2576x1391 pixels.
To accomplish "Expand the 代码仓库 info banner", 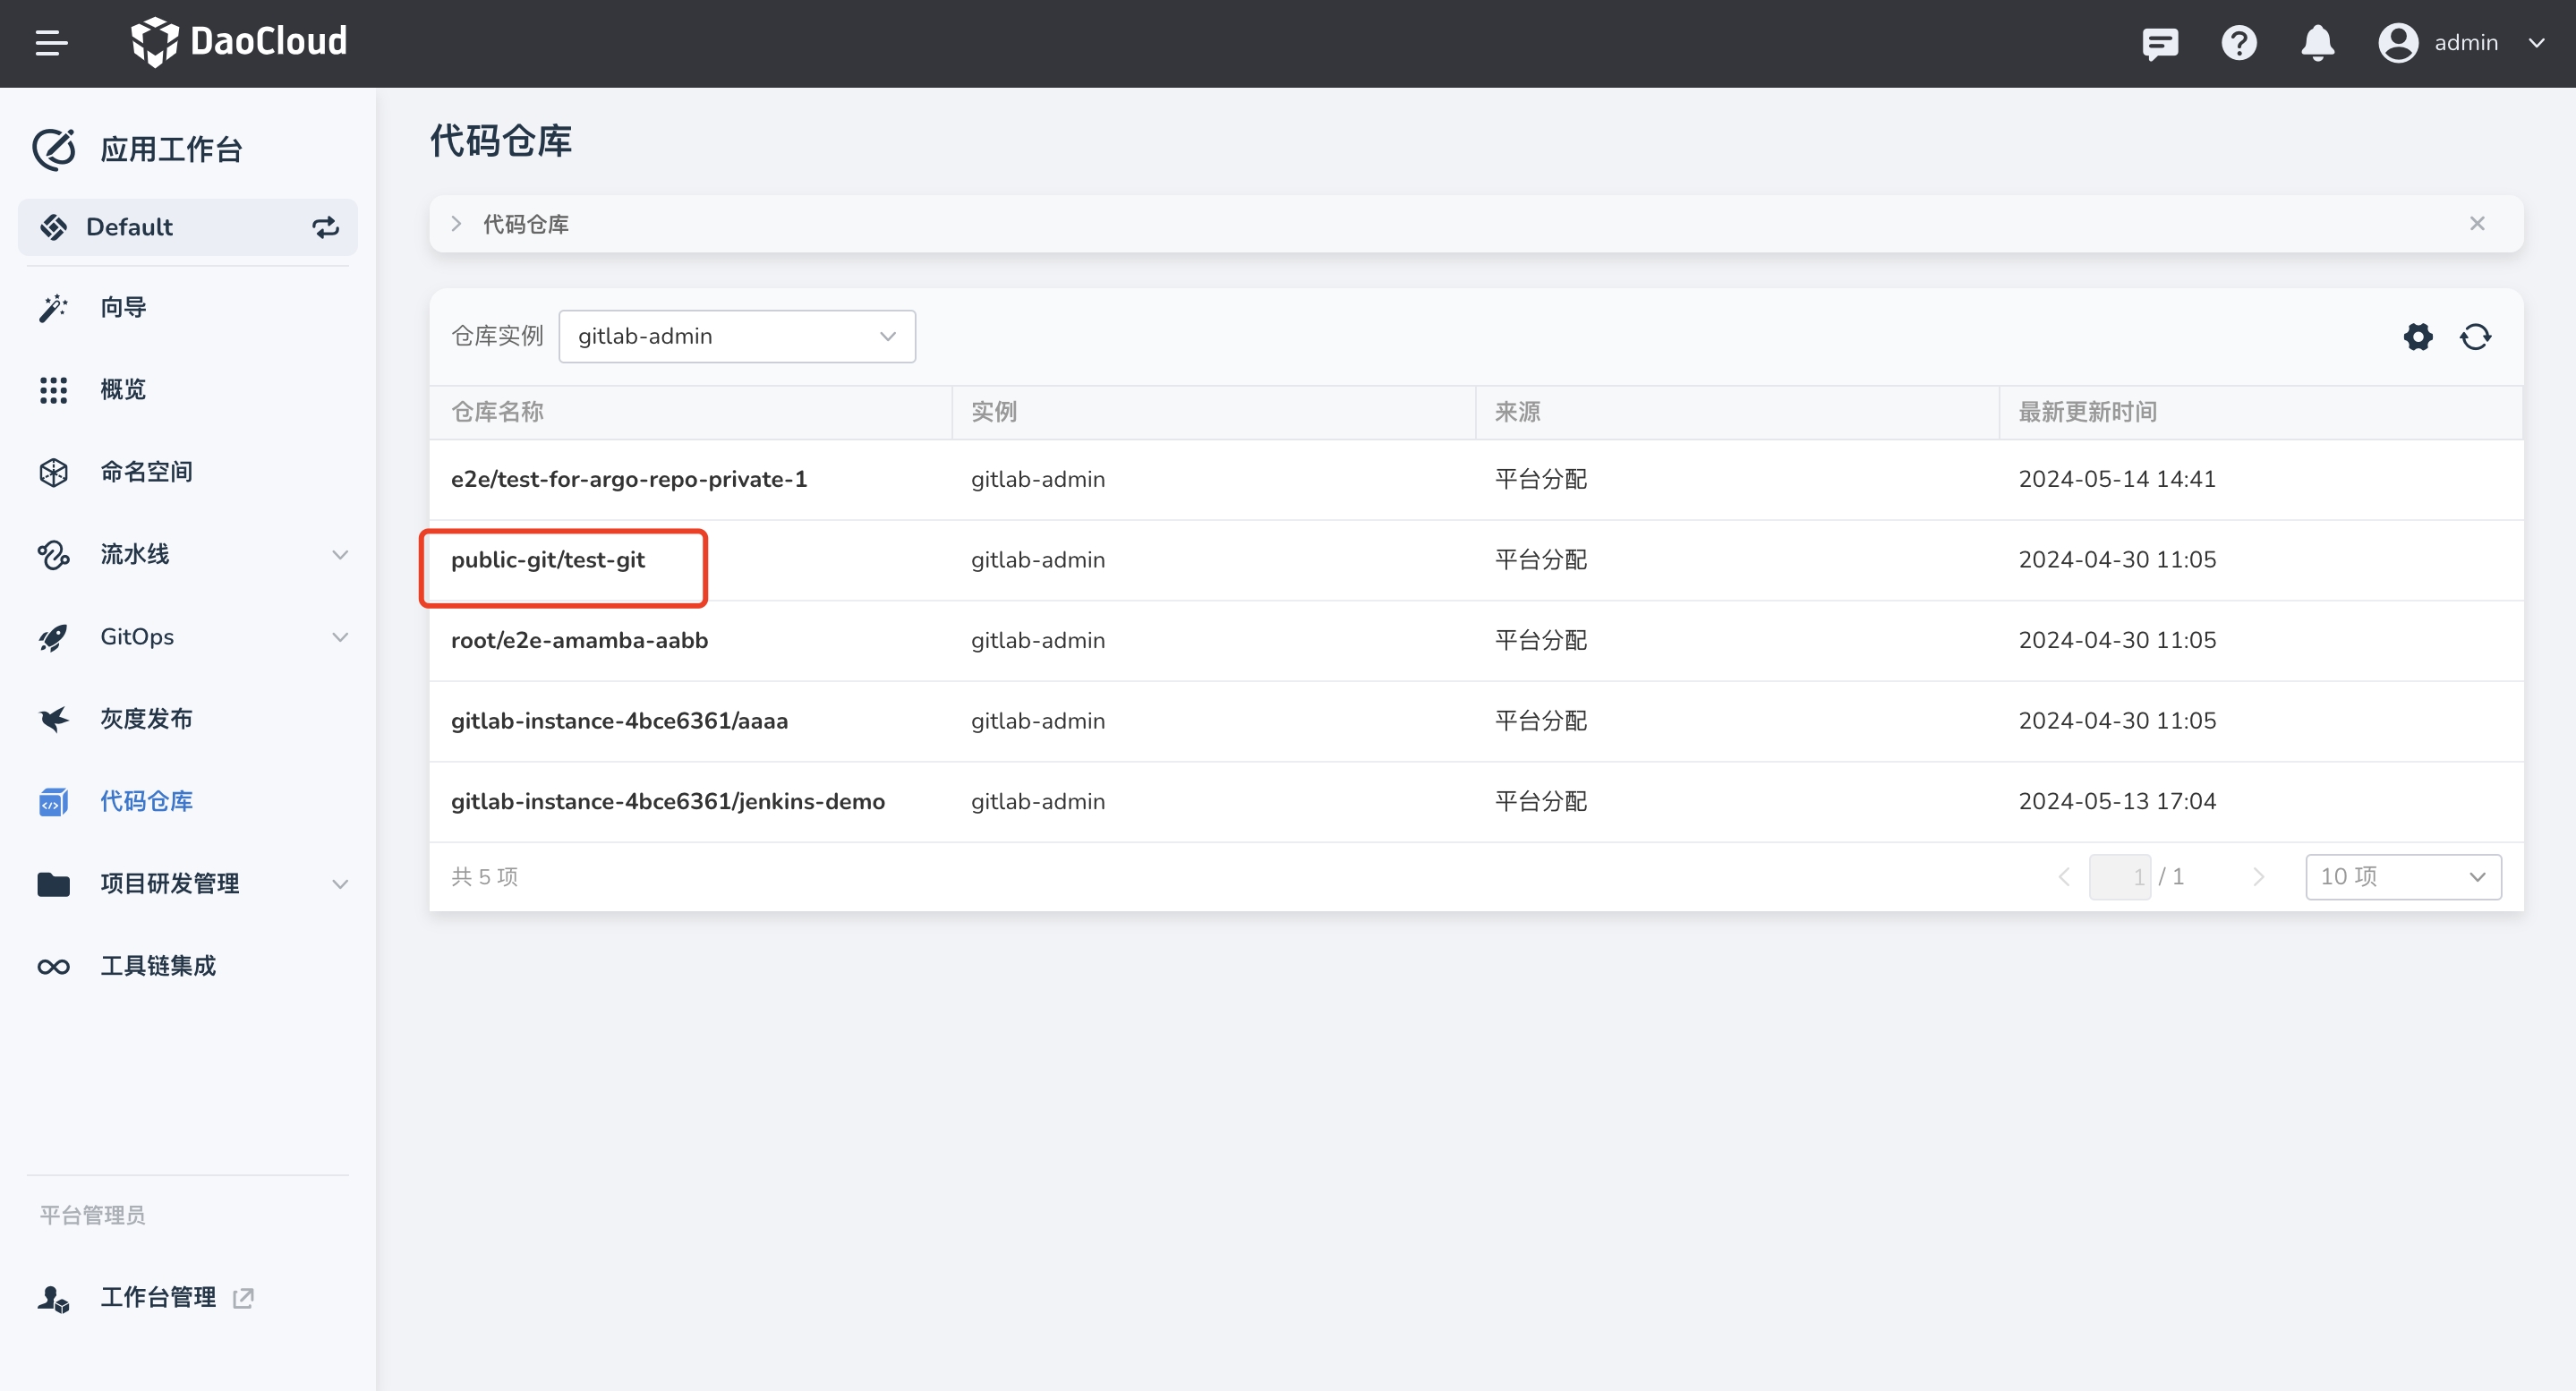I will (x=457, y=224).
